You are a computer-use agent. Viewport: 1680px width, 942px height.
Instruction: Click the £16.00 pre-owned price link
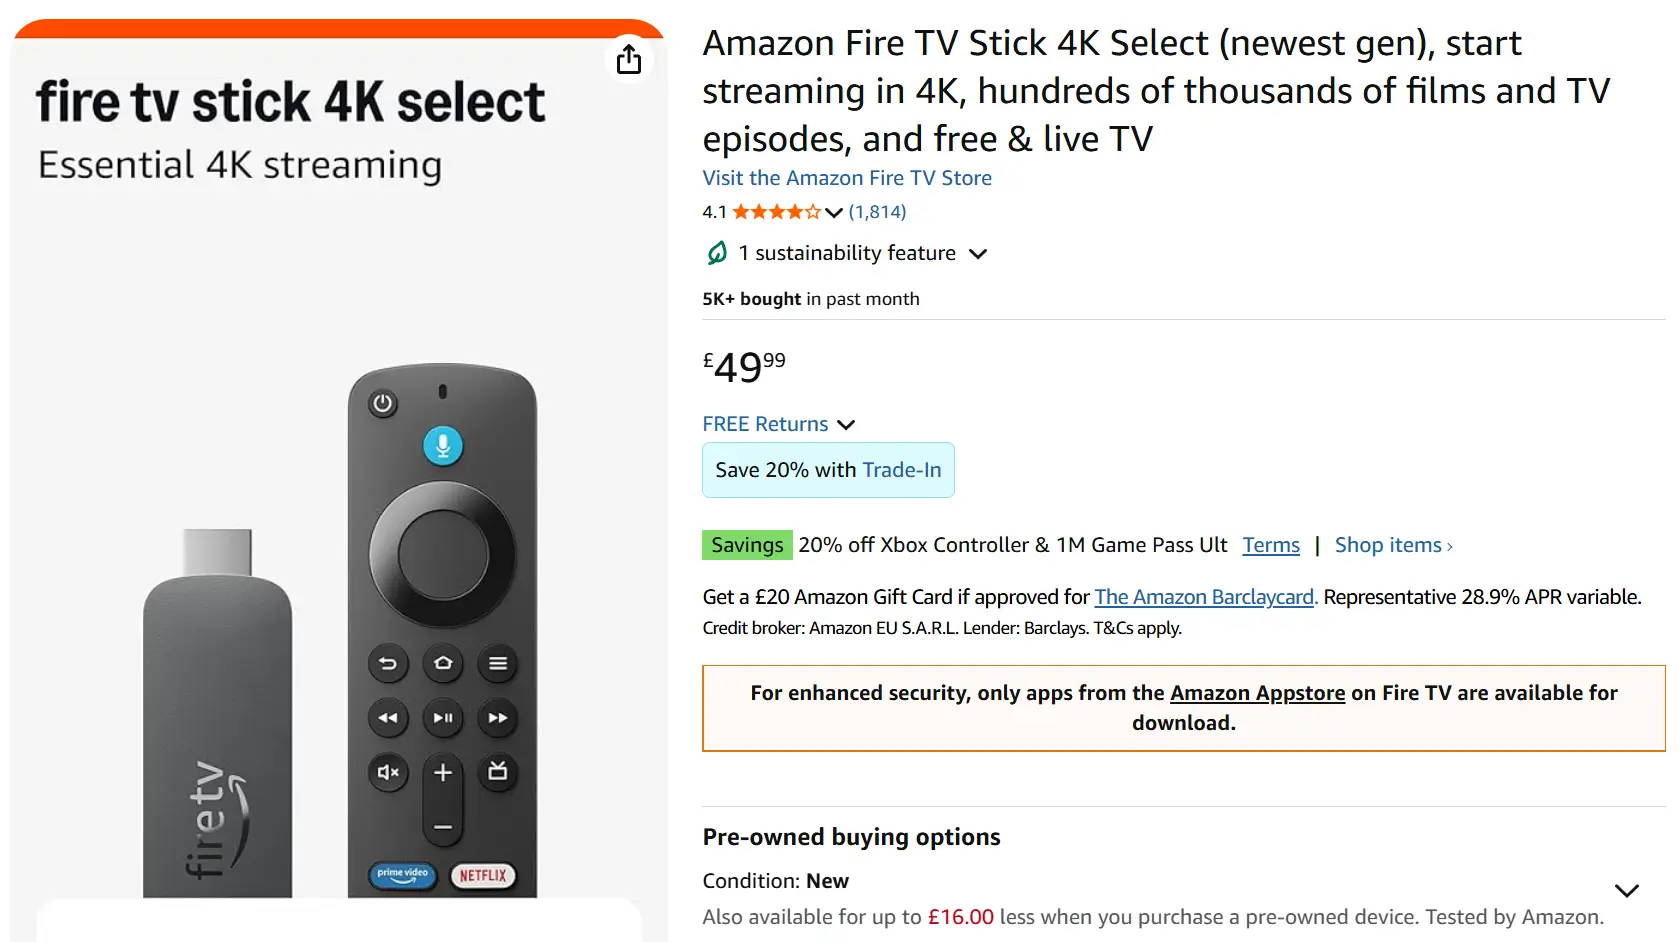coord(958,916)
